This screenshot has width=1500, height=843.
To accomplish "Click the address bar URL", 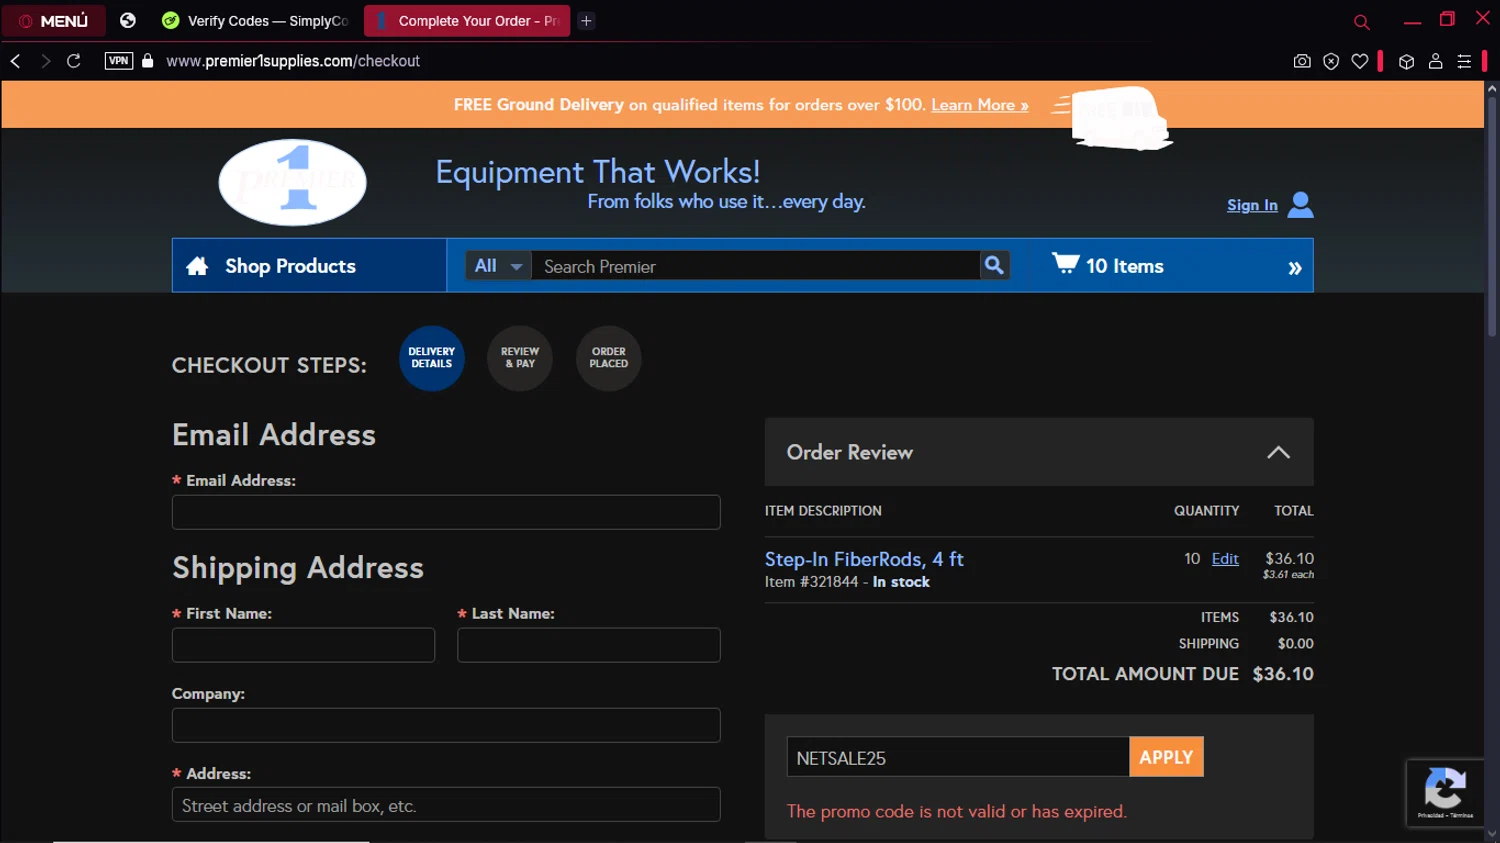I will pos(293,61).
